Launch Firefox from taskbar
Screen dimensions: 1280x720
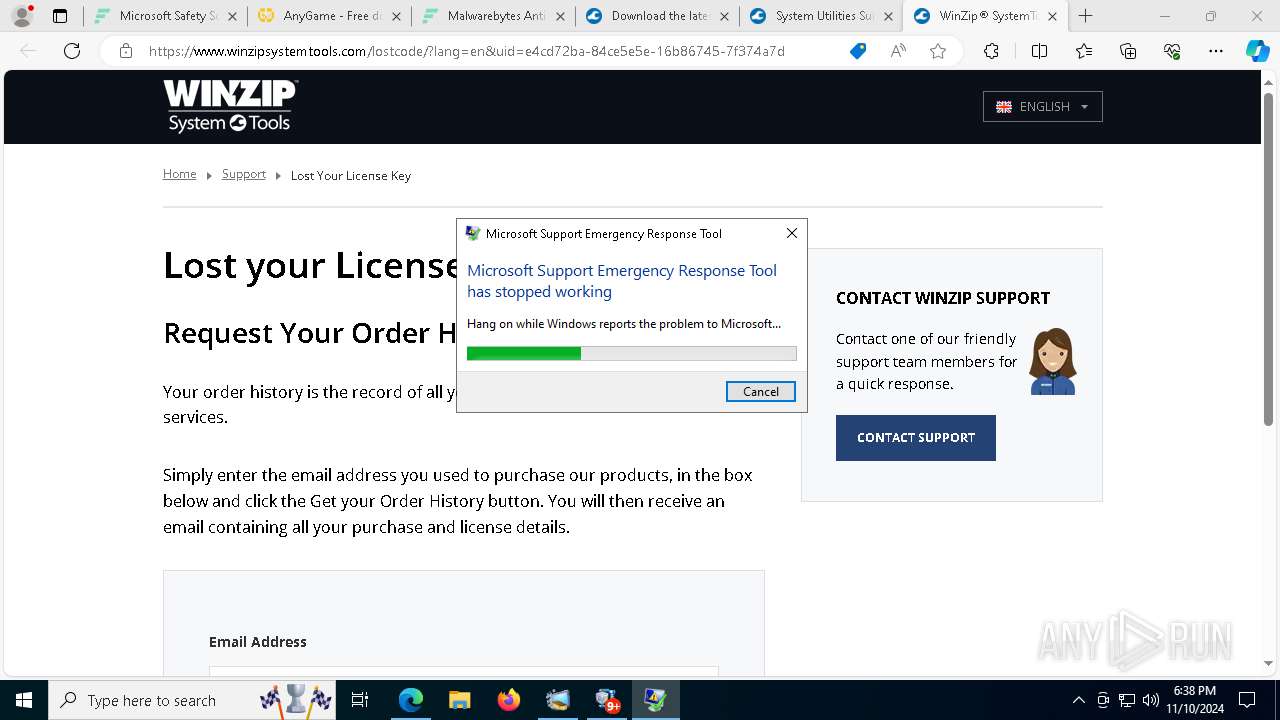tap(508, 700)
